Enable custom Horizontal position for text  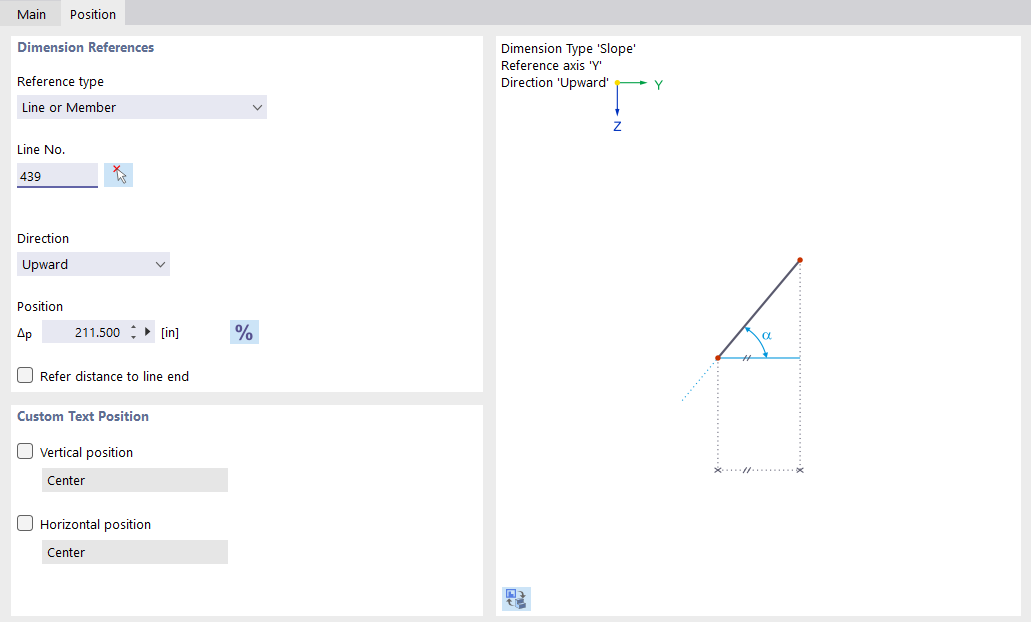tap(24, 523)
